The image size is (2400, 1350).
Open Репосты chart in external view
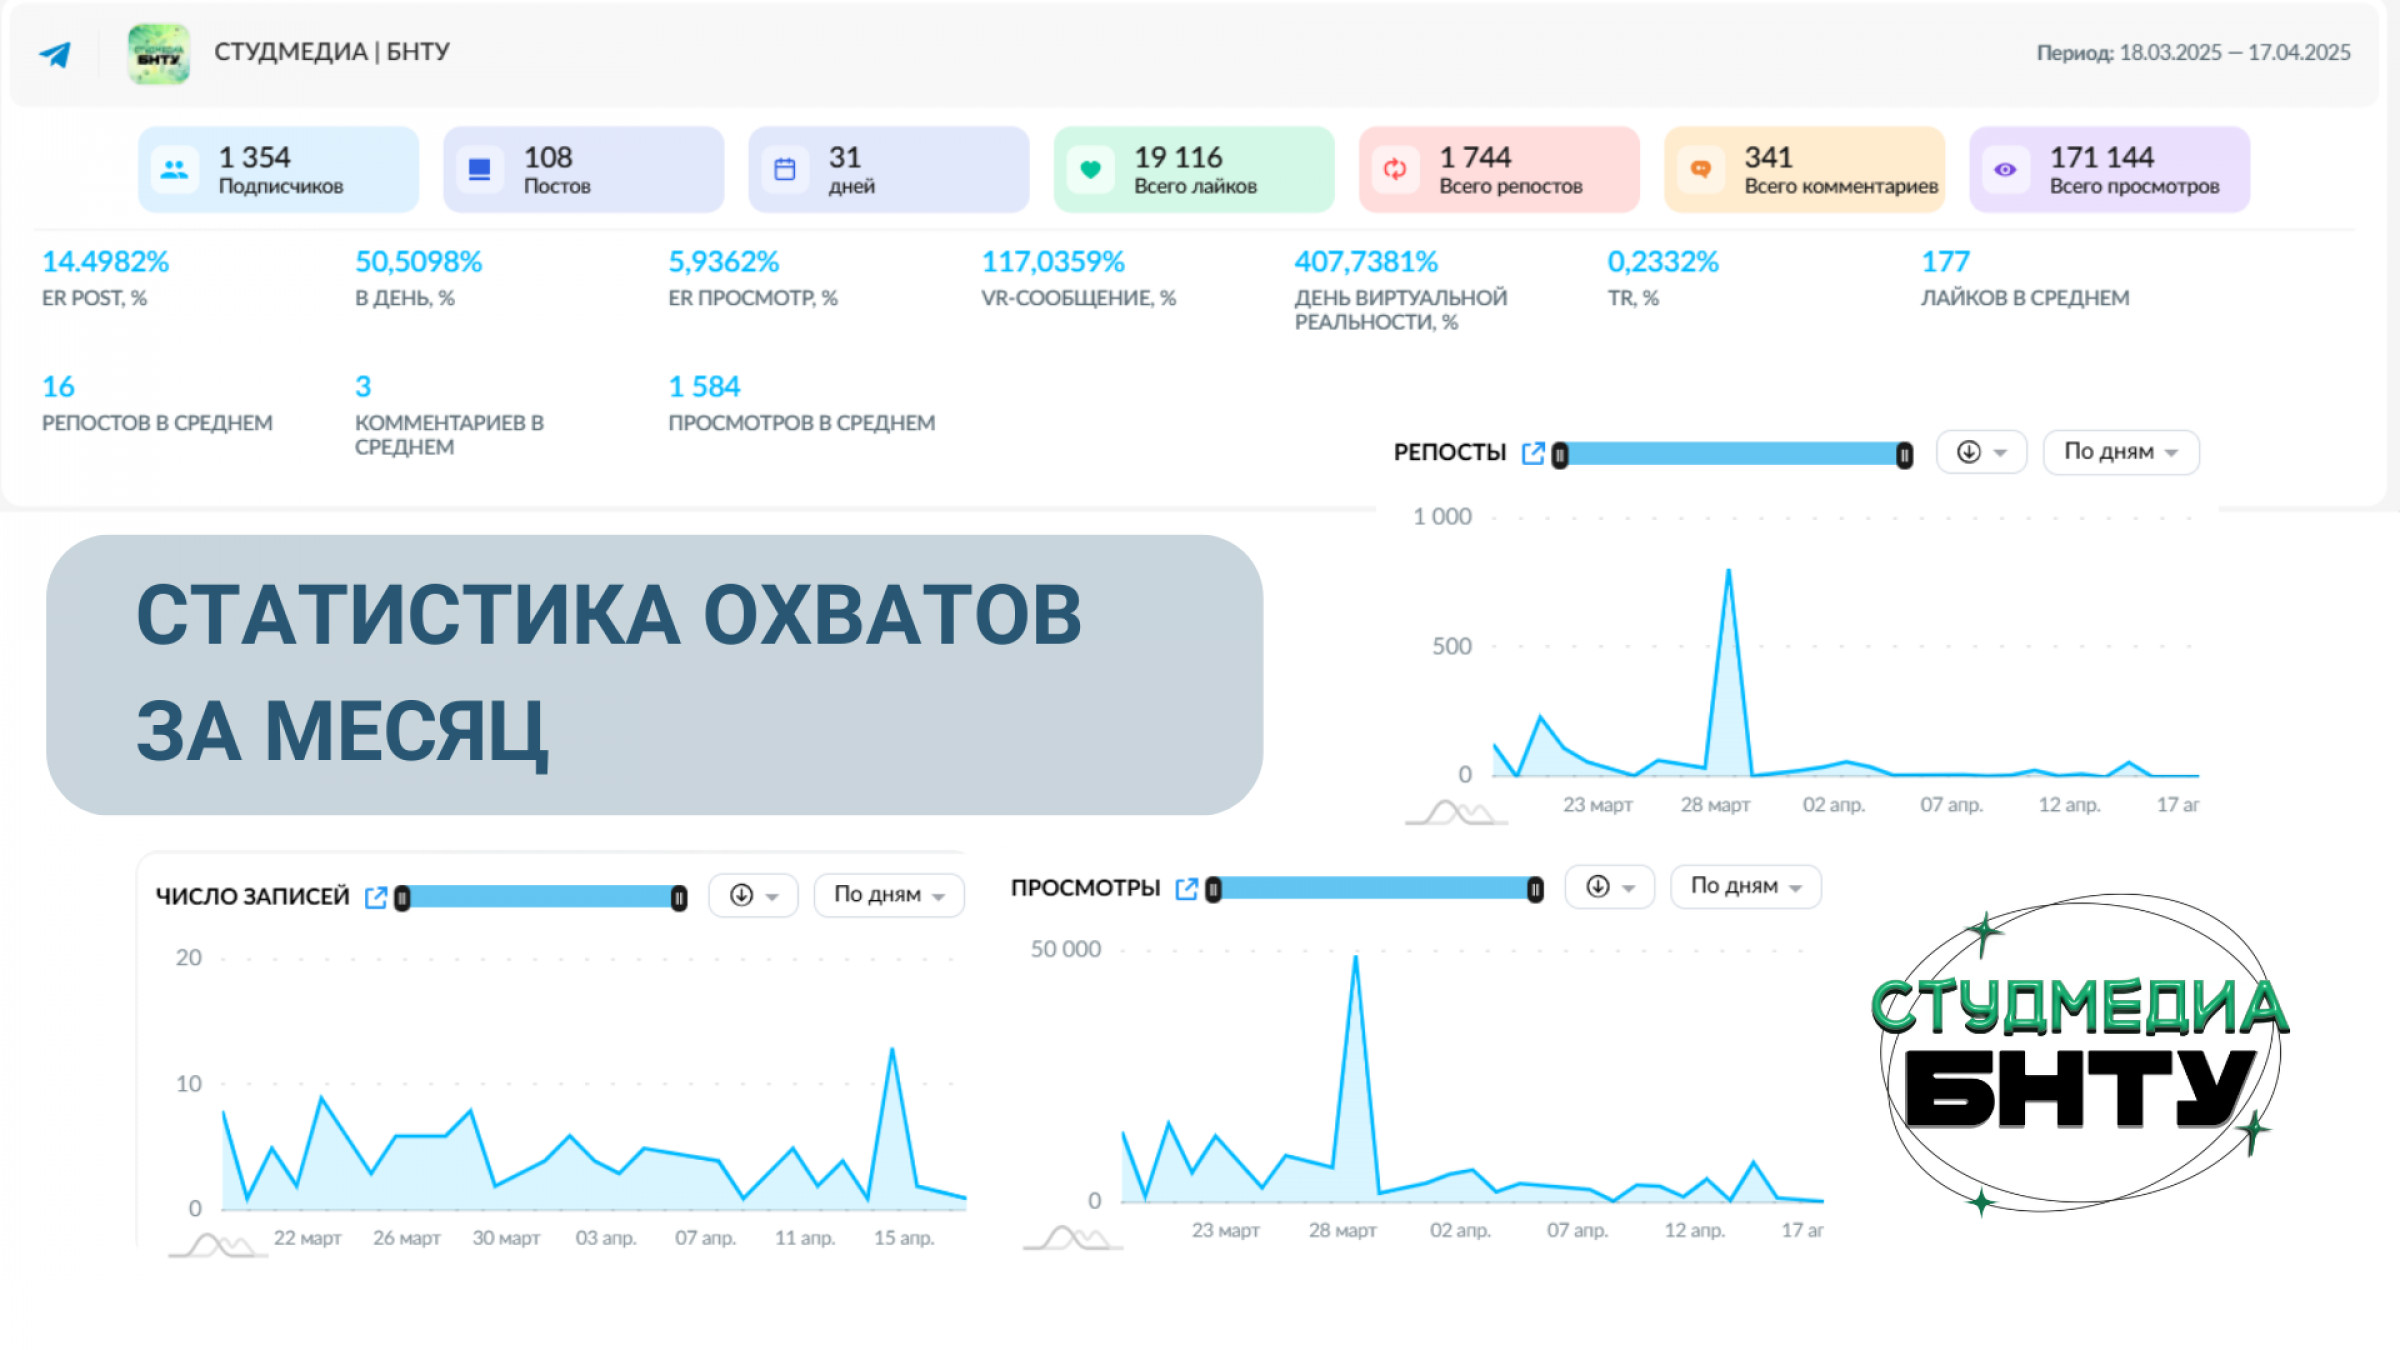coord(1532,454)
